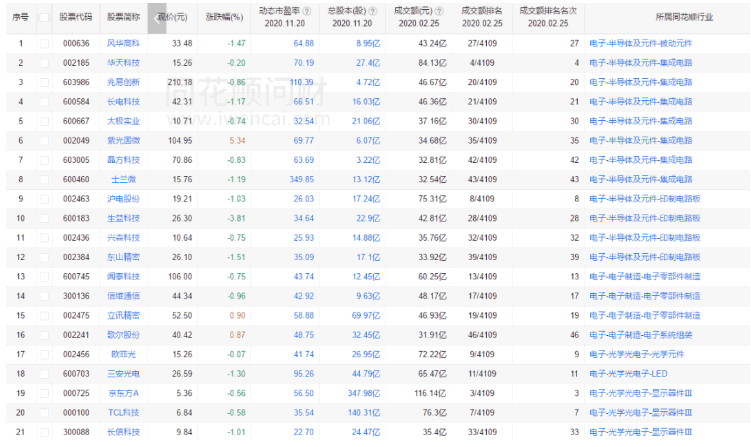Screen dimensions: 751x447
Task: Click current price 210.18
Action: click(180, 82)
